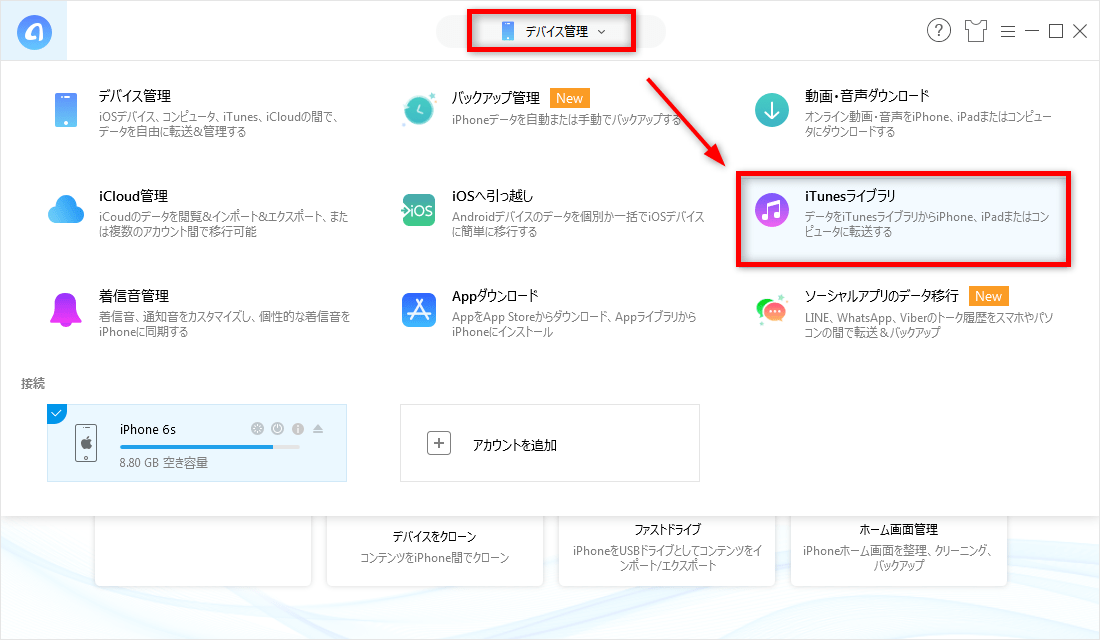Open iTunesライブラリ menu entry title

pyautogui.click(x=850, y=196)
